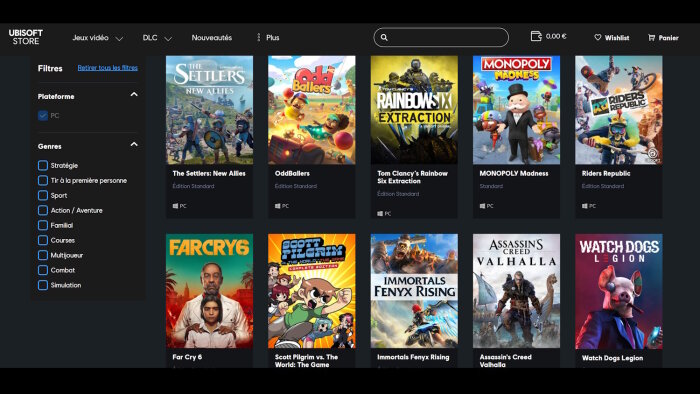Expand the Jeux vidéo dropdown chevron
The width and height of the screenshot is (700, 394).
[119, 39]
